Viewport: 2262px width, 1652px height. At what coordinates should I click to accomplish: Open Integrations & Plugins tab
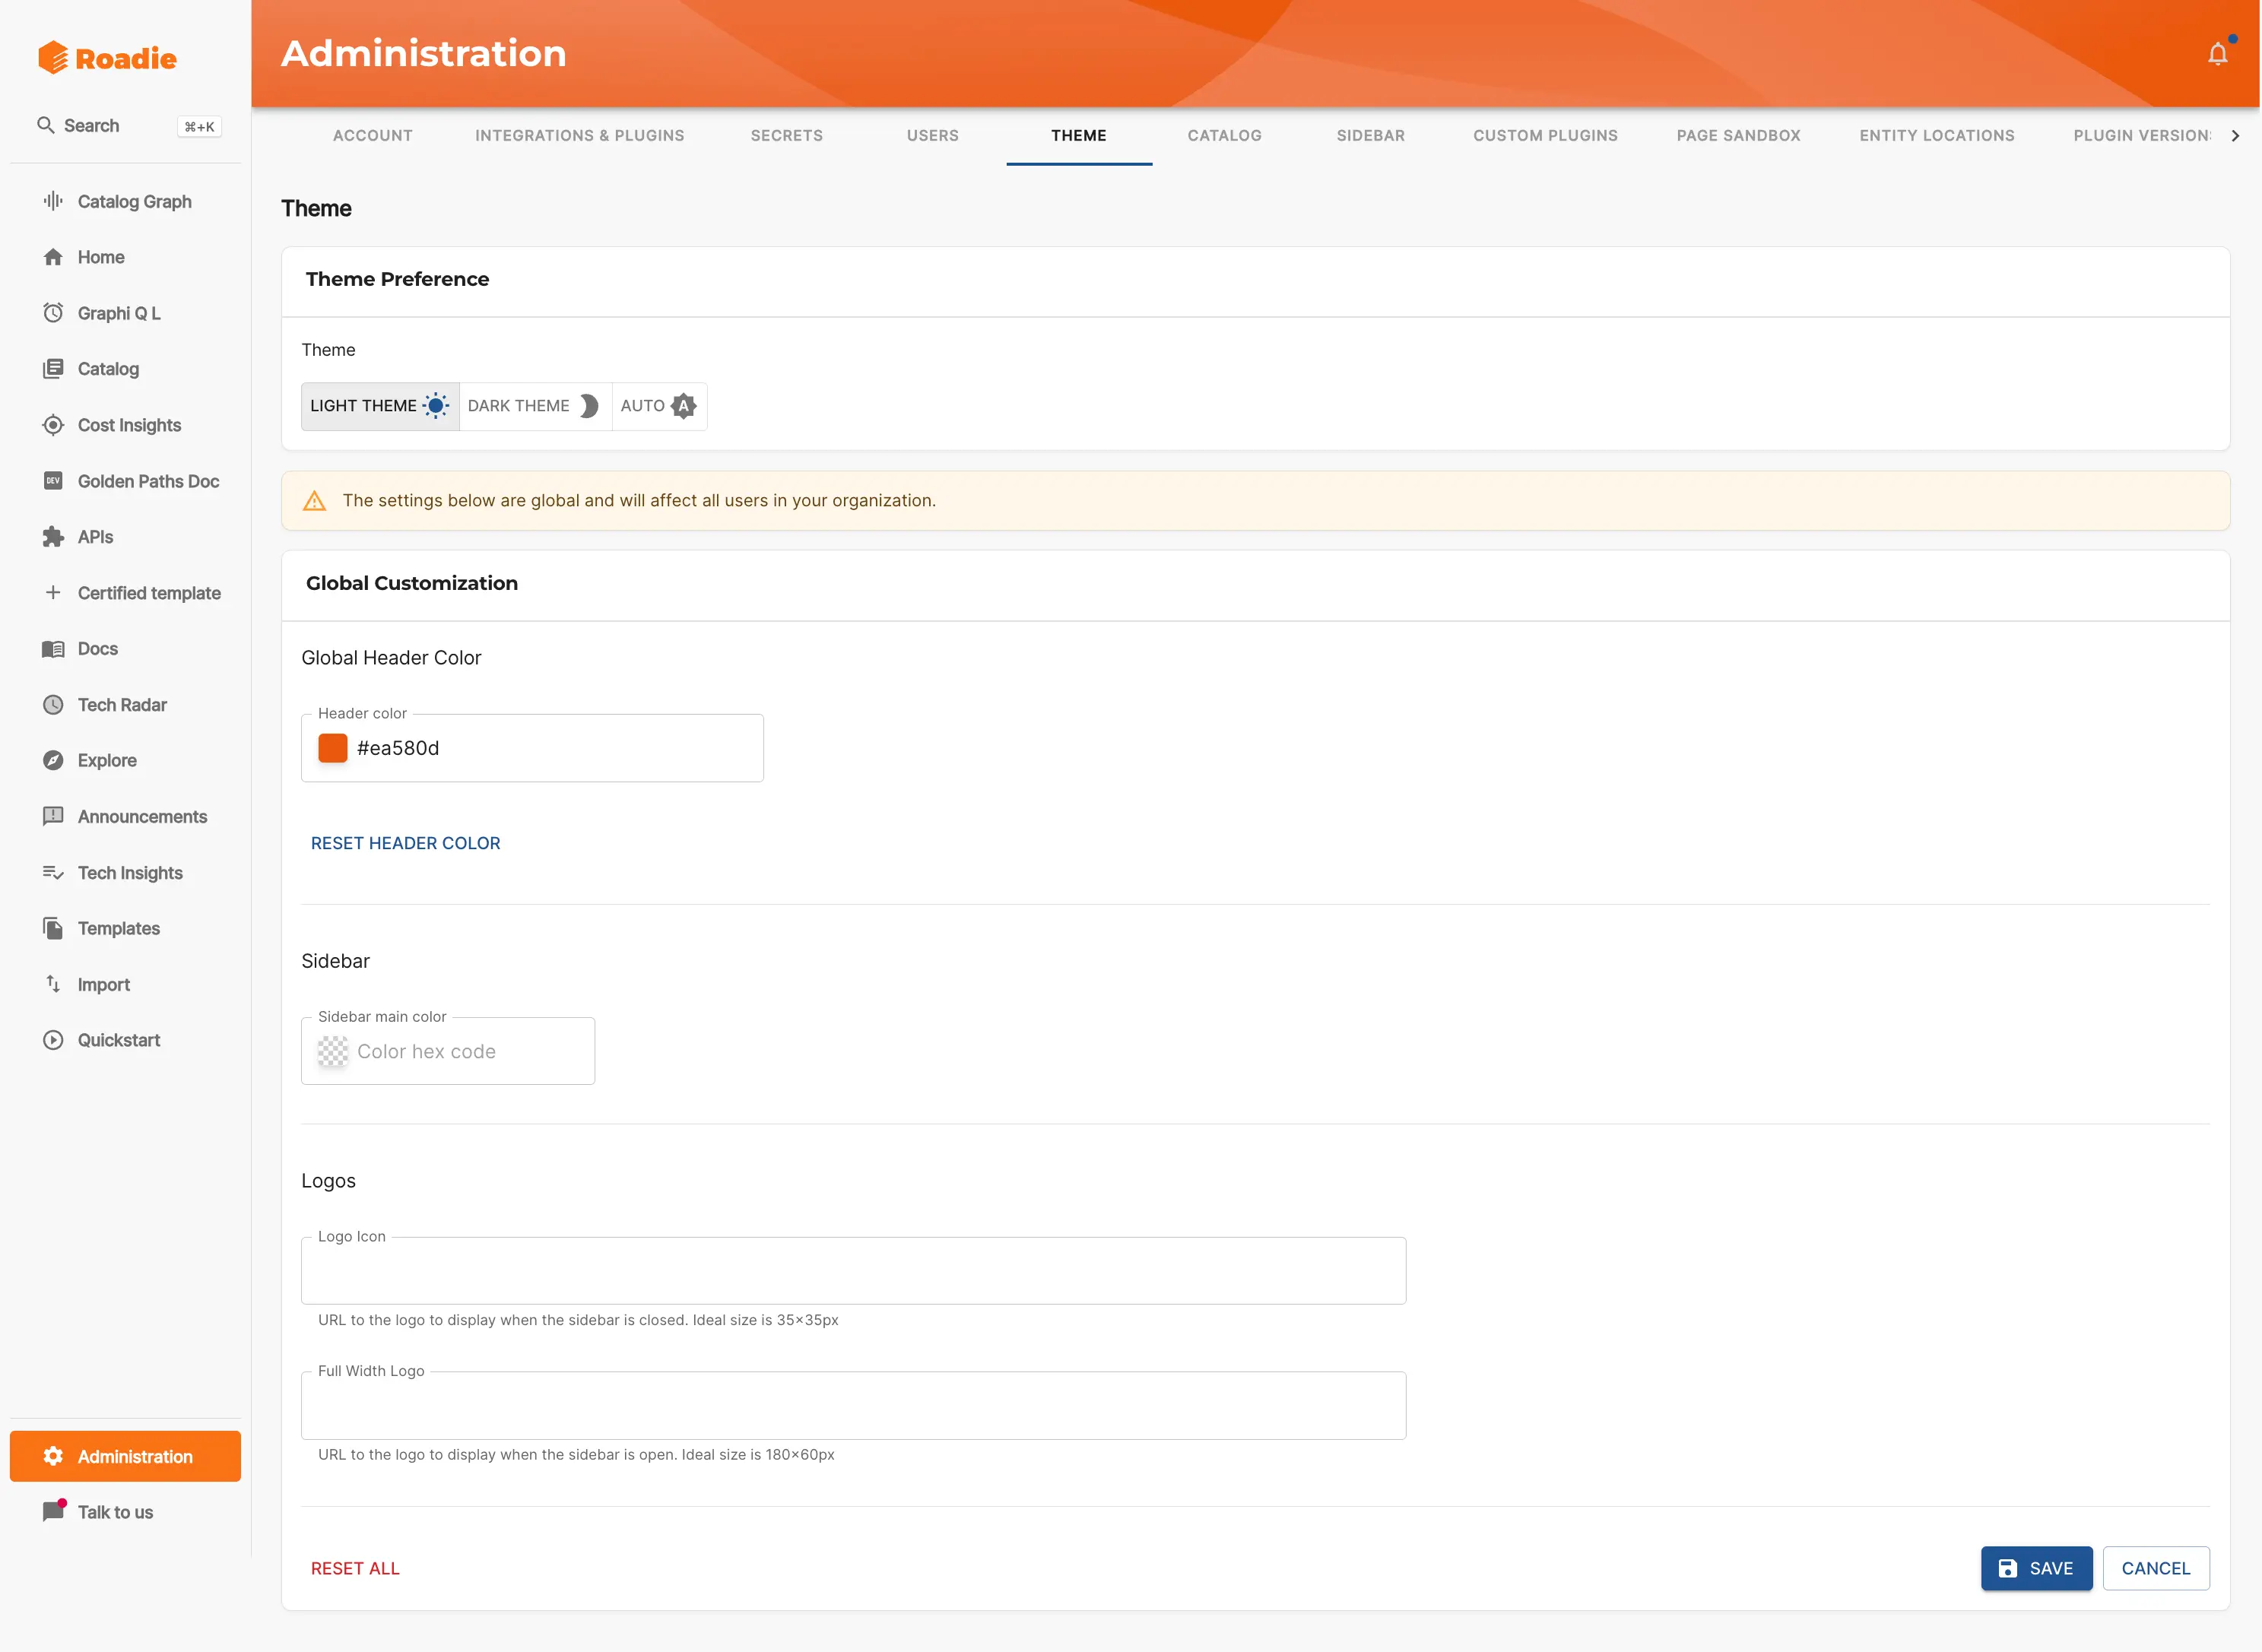(579, 135)
